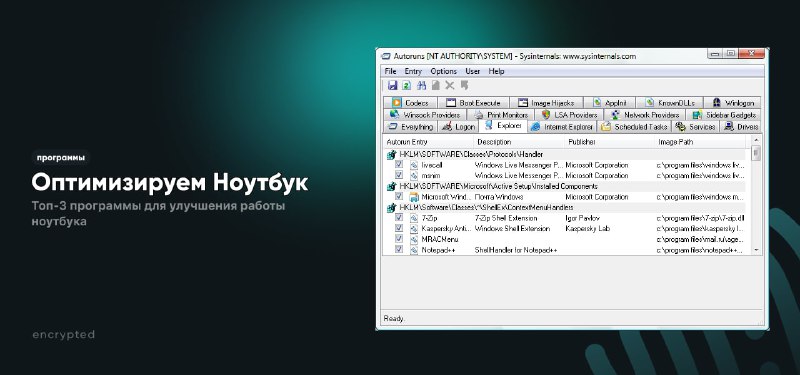Switch to the AppInit tab
The width and height of the screenshot is (800, 375).
(609, 103)
